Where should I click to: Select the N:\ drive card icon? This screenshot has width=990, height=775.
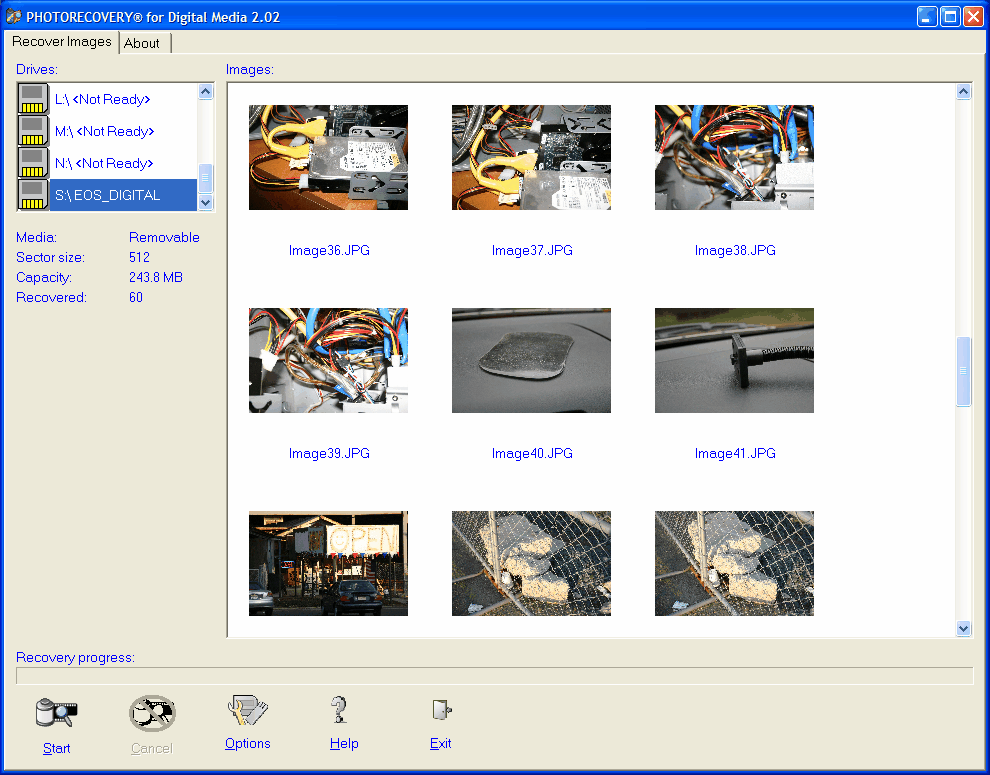[34, 163]
